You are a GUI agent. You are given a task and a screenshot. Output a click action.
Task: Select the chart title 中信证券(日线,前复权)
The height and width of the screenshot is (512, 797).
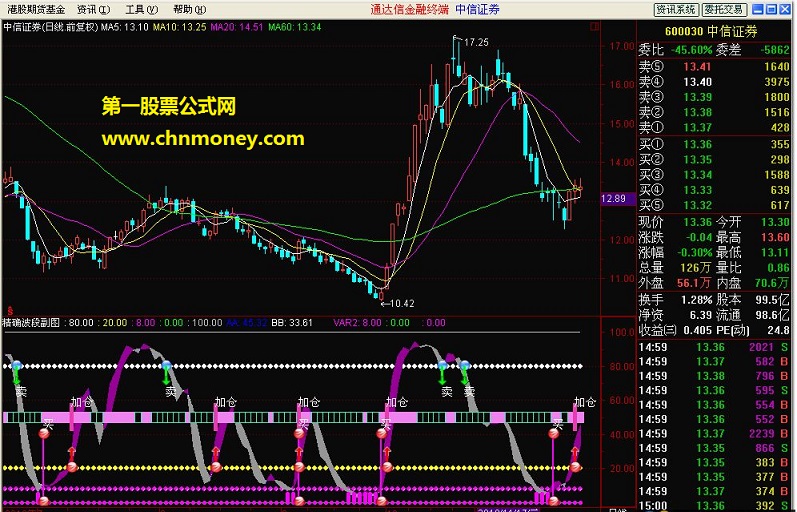click(x=51, y=27)
